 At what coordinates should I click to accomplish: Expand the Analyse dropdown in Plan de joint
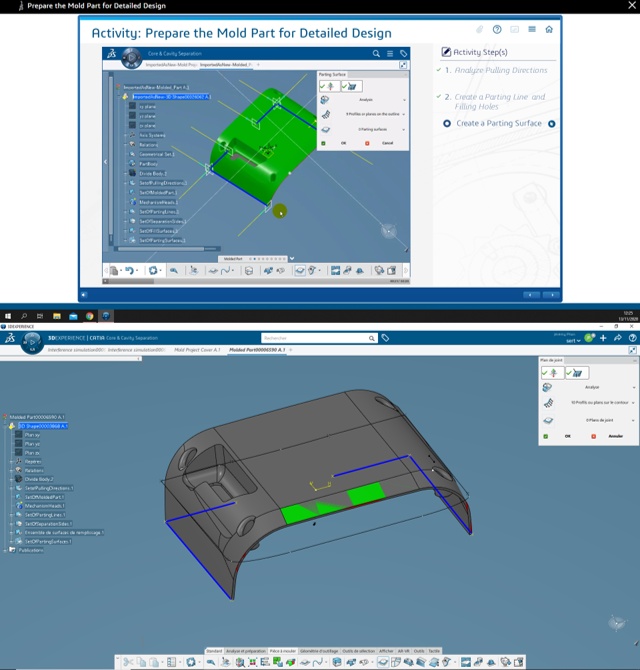[634, 387]
